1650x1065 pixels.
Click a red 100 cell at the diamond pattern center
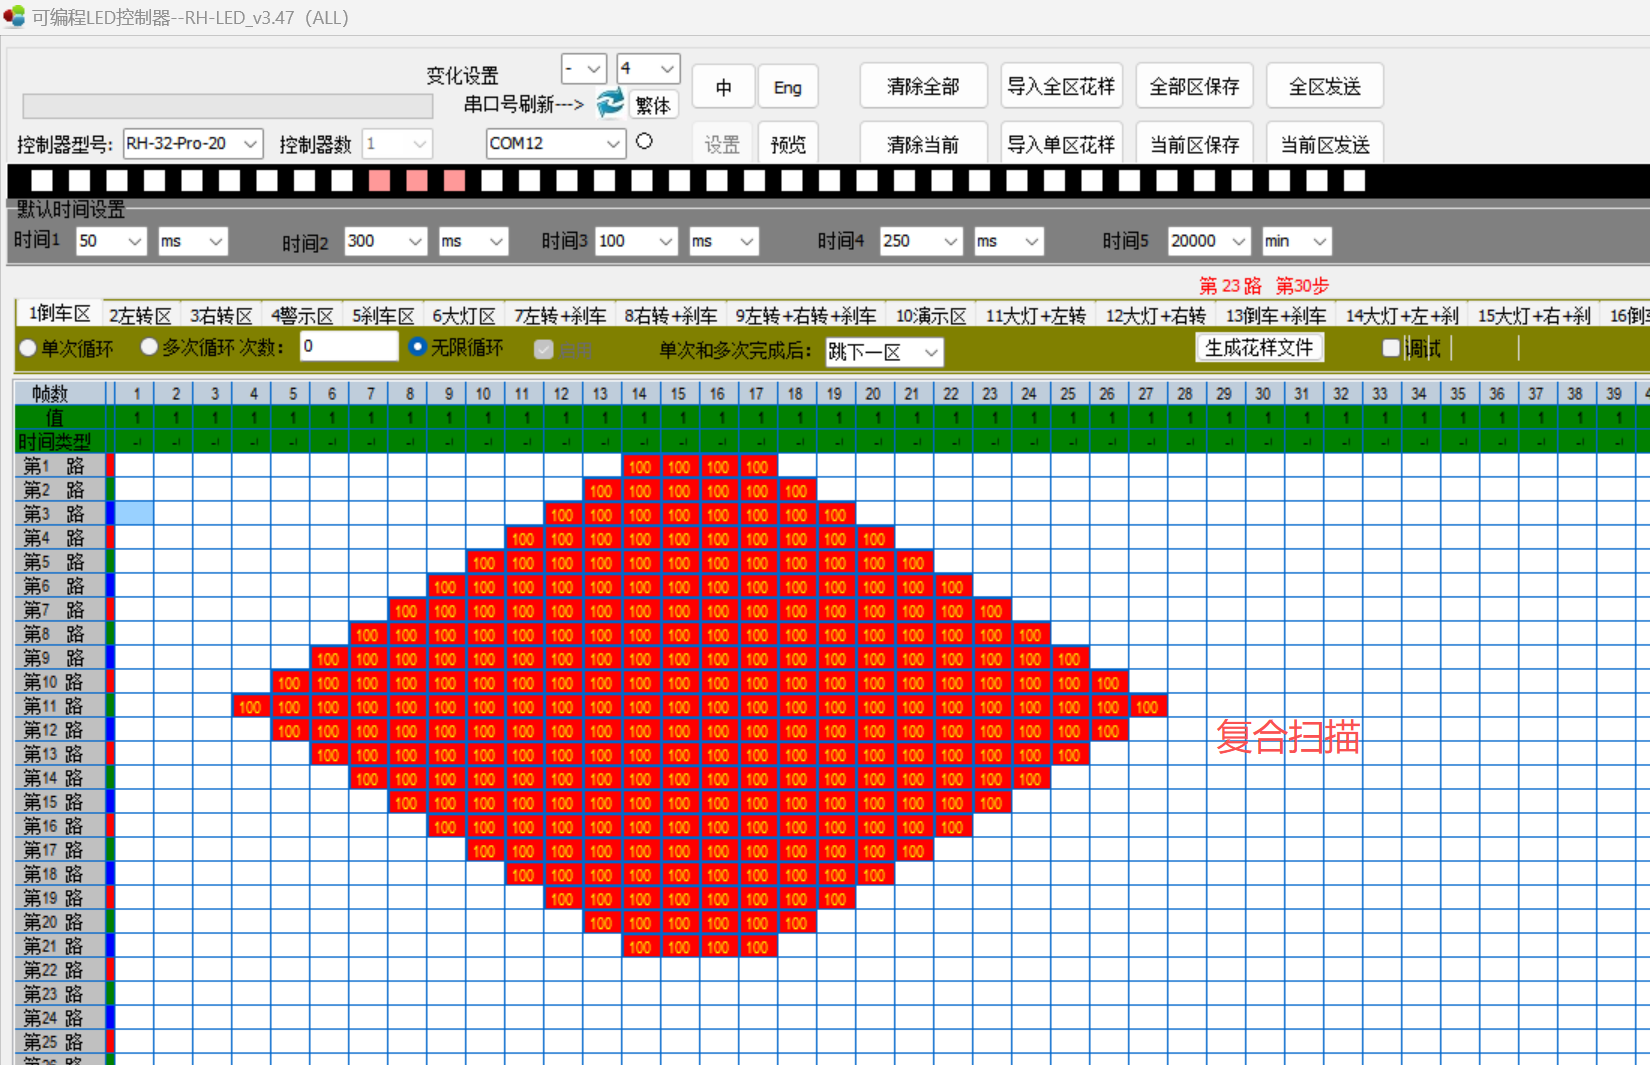[718, 707]
